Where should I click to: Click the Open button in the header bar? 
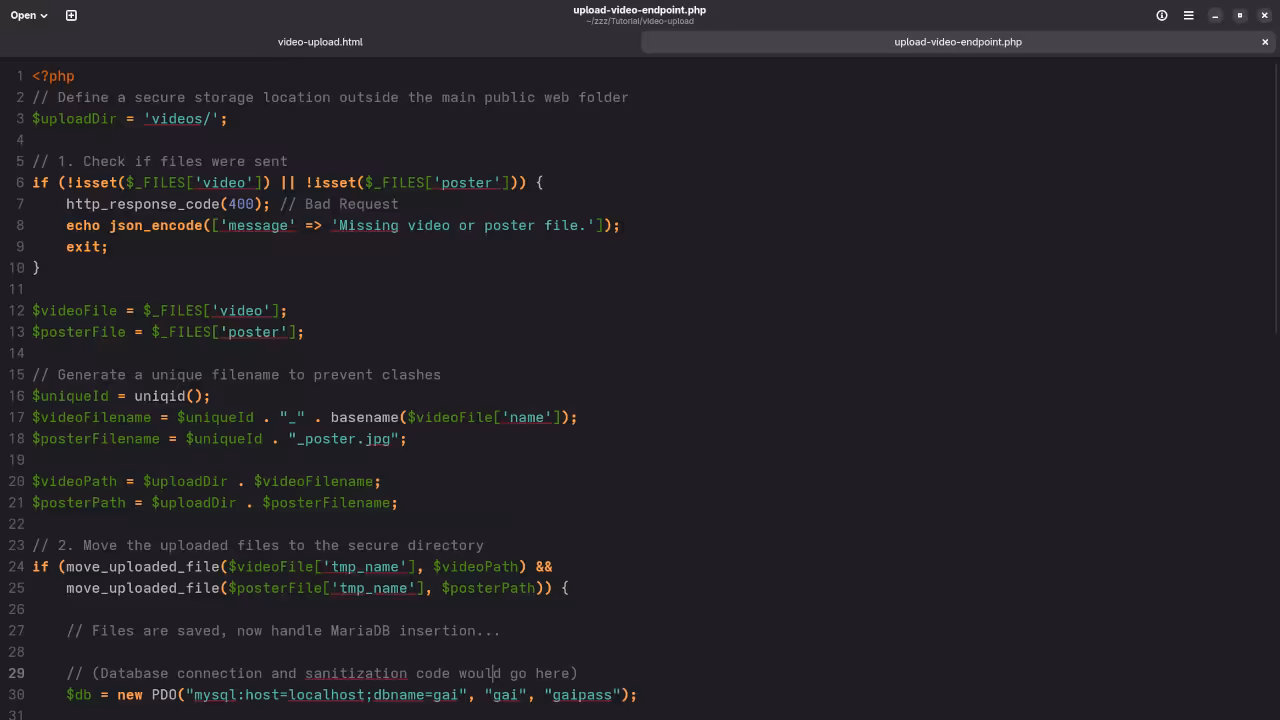[20, 15]
